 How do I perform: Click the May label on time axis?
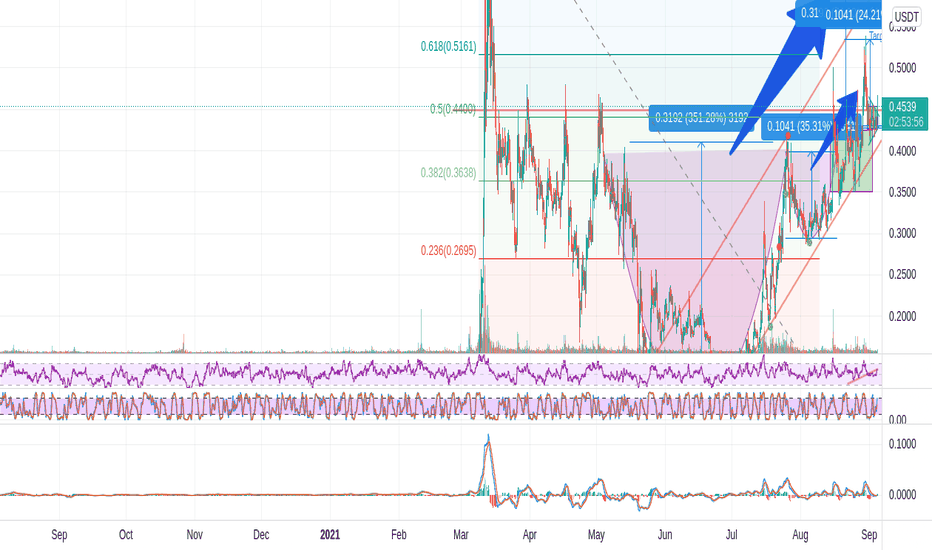[596, 535]
